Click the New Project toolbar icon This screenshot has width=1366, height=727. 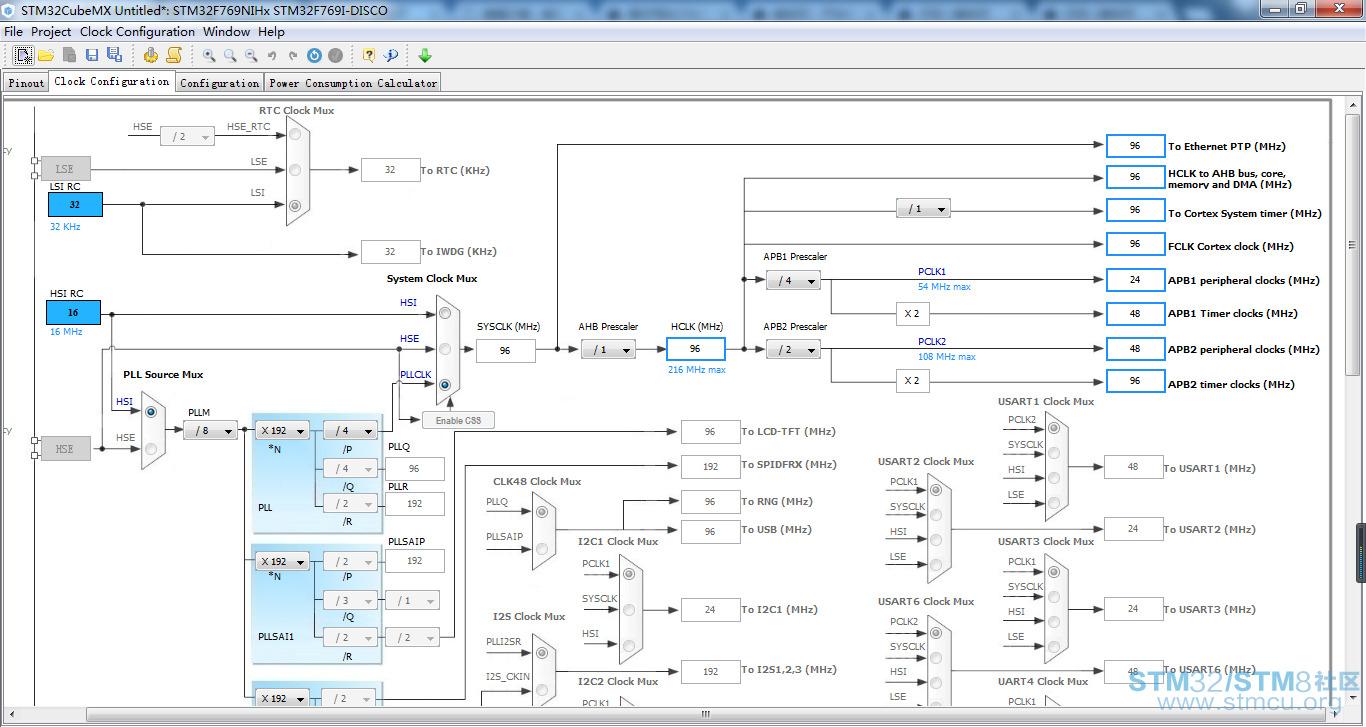23,55
